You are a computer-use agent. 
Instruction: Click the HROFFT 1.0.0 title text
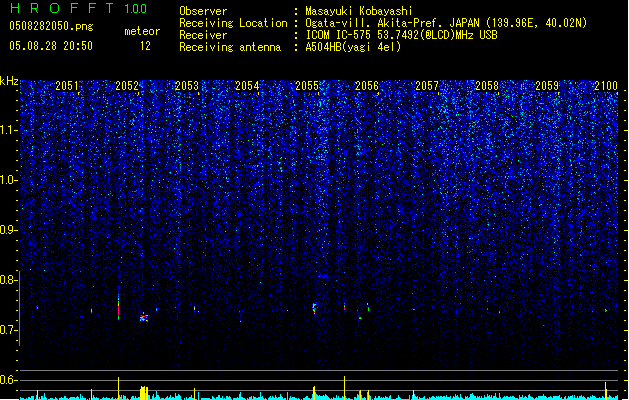[x=78, y=8]
